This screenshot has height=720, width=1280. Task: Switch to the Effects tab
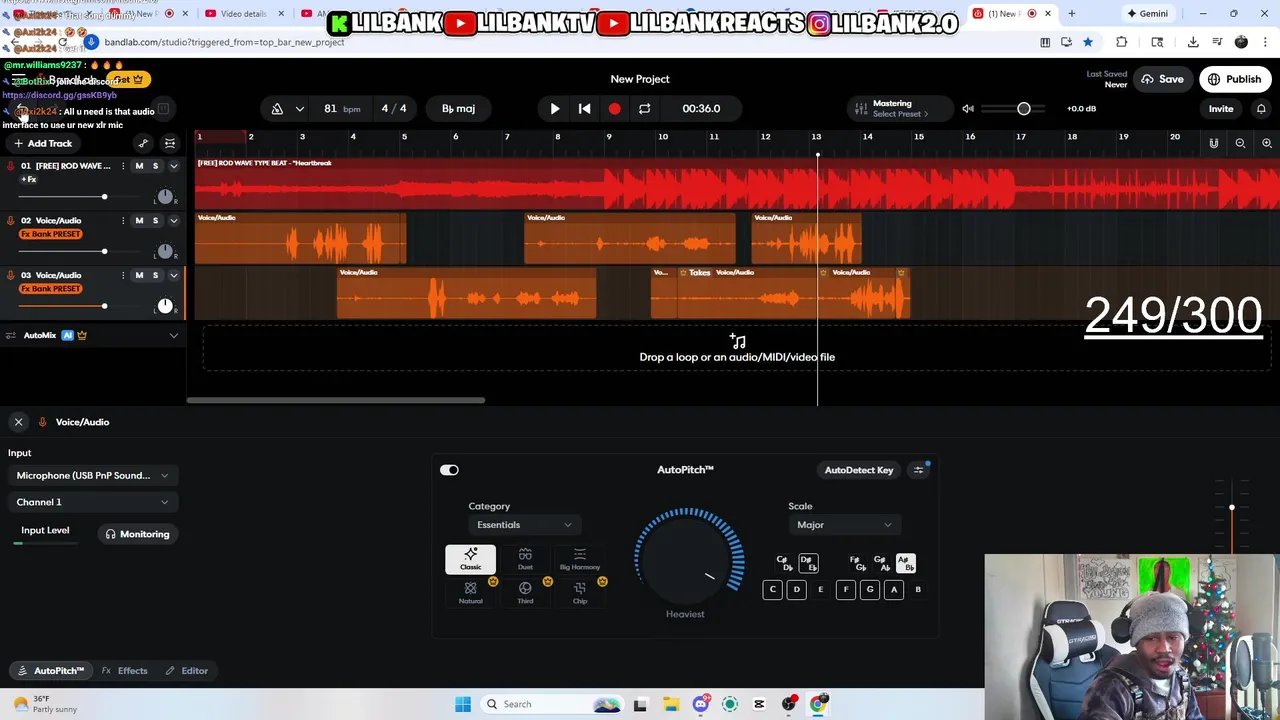pyautogui.click(x=125, y=671)
